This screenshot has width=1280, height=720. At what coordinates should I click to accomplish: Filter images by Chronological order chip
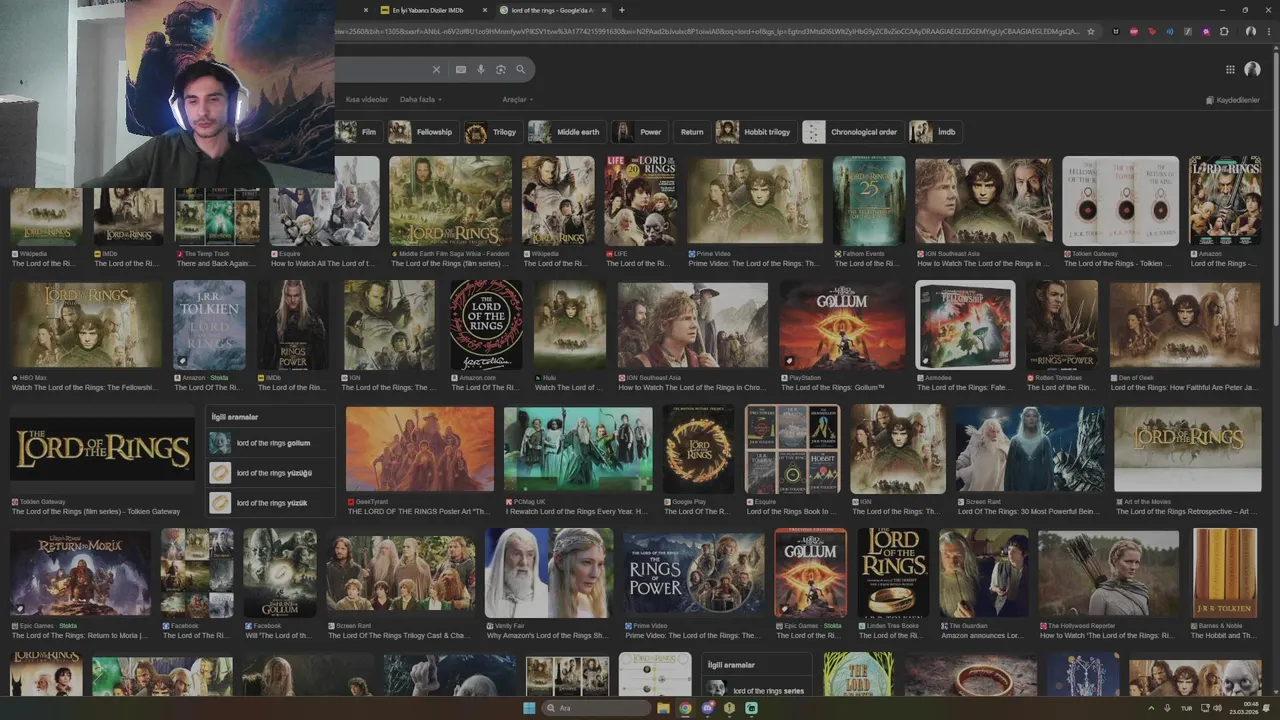tap(852, 132)
